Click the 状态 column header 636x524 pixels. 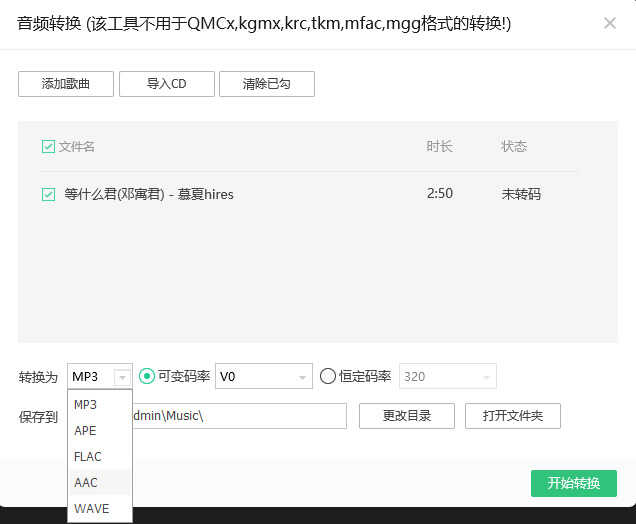tap(514, 146)
